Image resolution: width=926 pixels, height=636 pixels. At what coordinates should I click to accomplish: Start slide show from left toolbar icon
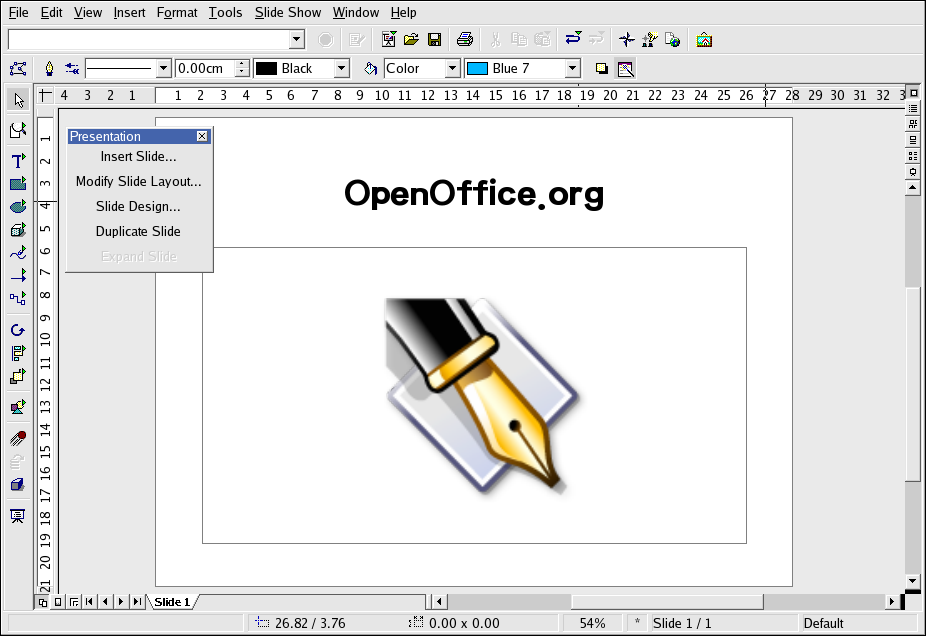click(x=17, y=516)
